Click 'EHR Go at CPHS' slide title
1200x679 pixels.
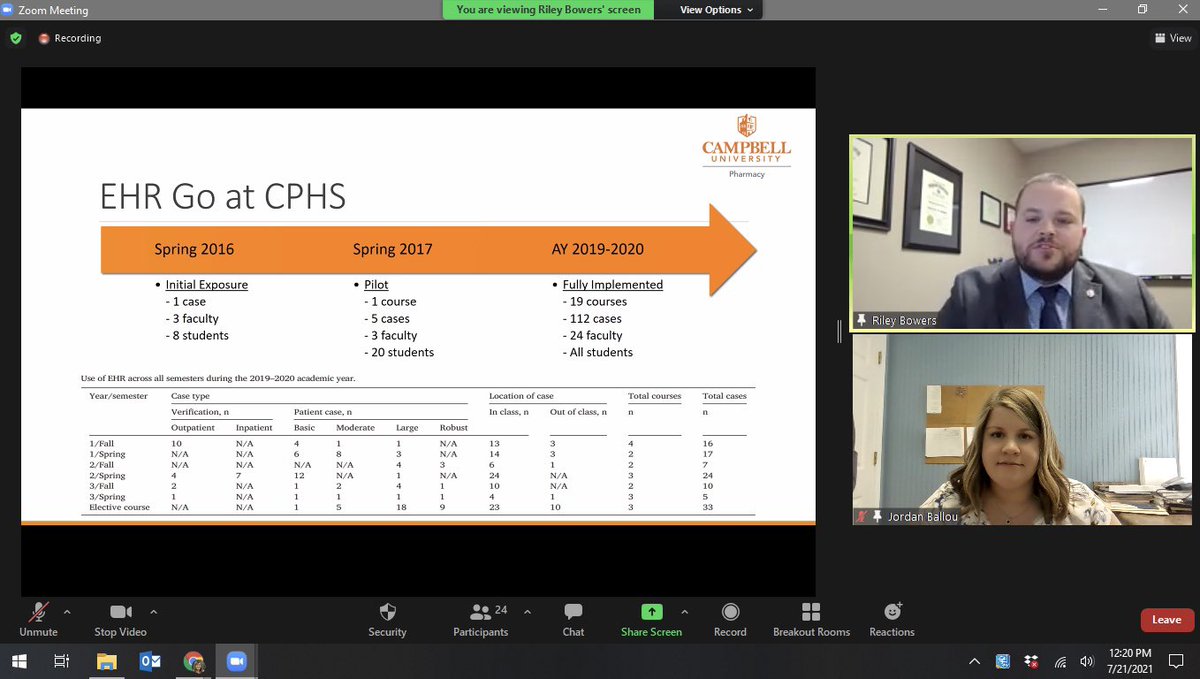click(223, 196)
